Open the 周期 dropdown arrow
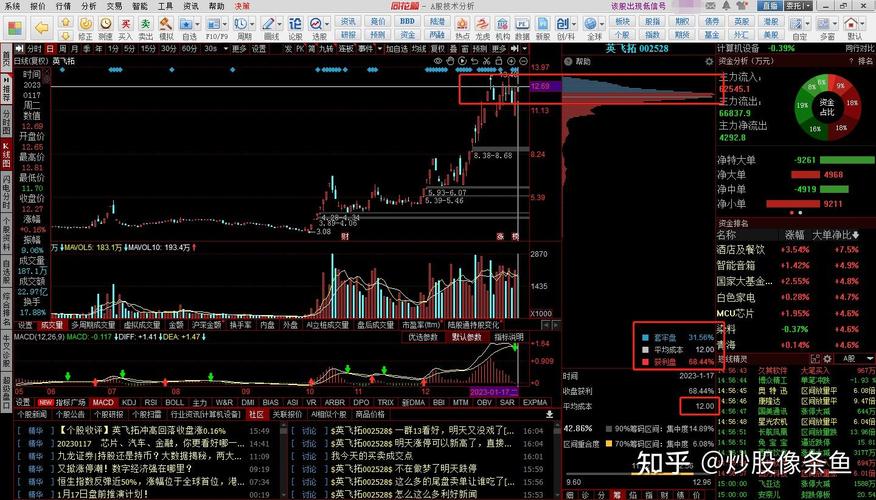This screenshot has width=876, height=500. click(x=252, y=24)
